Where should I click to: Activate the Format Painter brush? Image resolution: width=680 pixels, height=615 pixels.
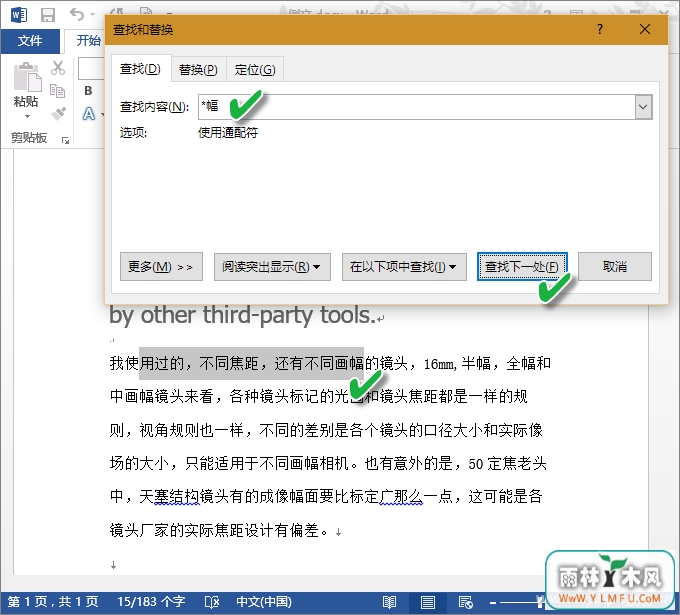(x=58, y=114)
